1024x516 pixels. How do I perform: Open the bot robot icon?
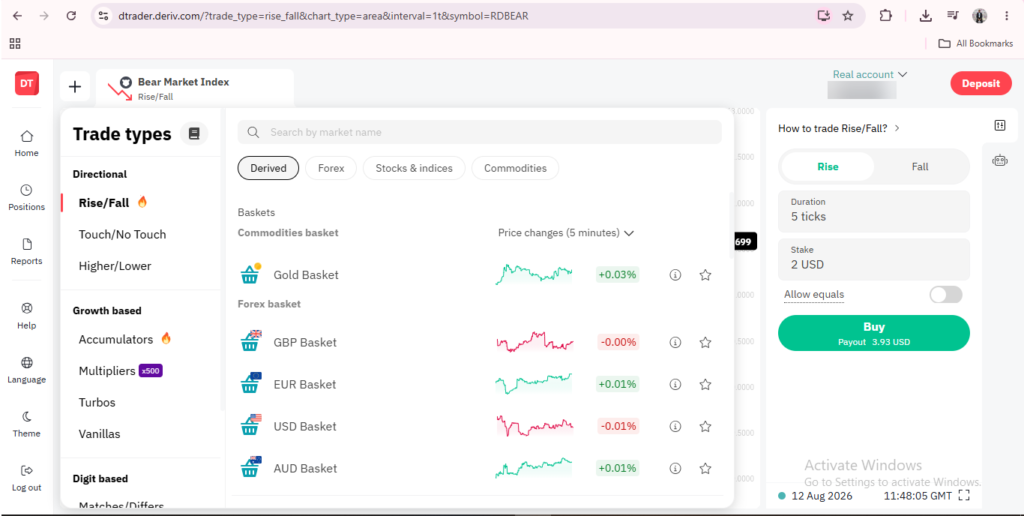(1000, 160)
